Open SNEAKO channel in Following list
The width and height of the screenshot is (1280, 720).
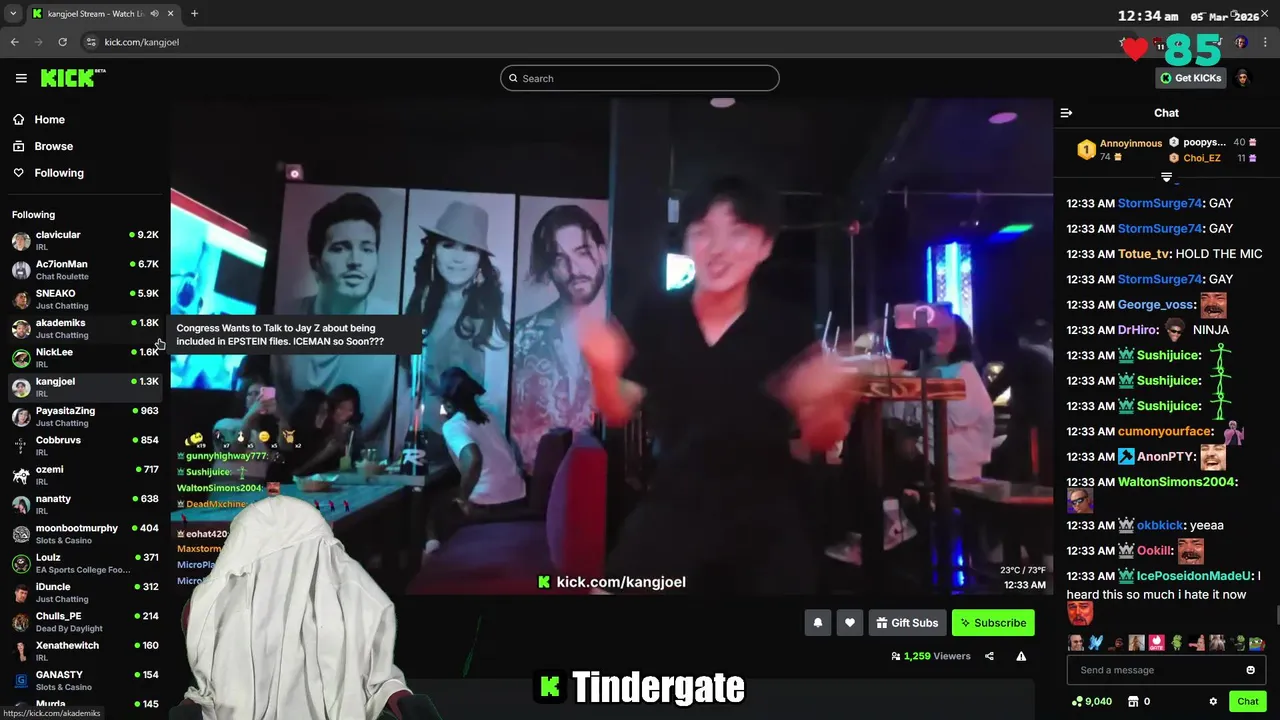tap(85, 299)
